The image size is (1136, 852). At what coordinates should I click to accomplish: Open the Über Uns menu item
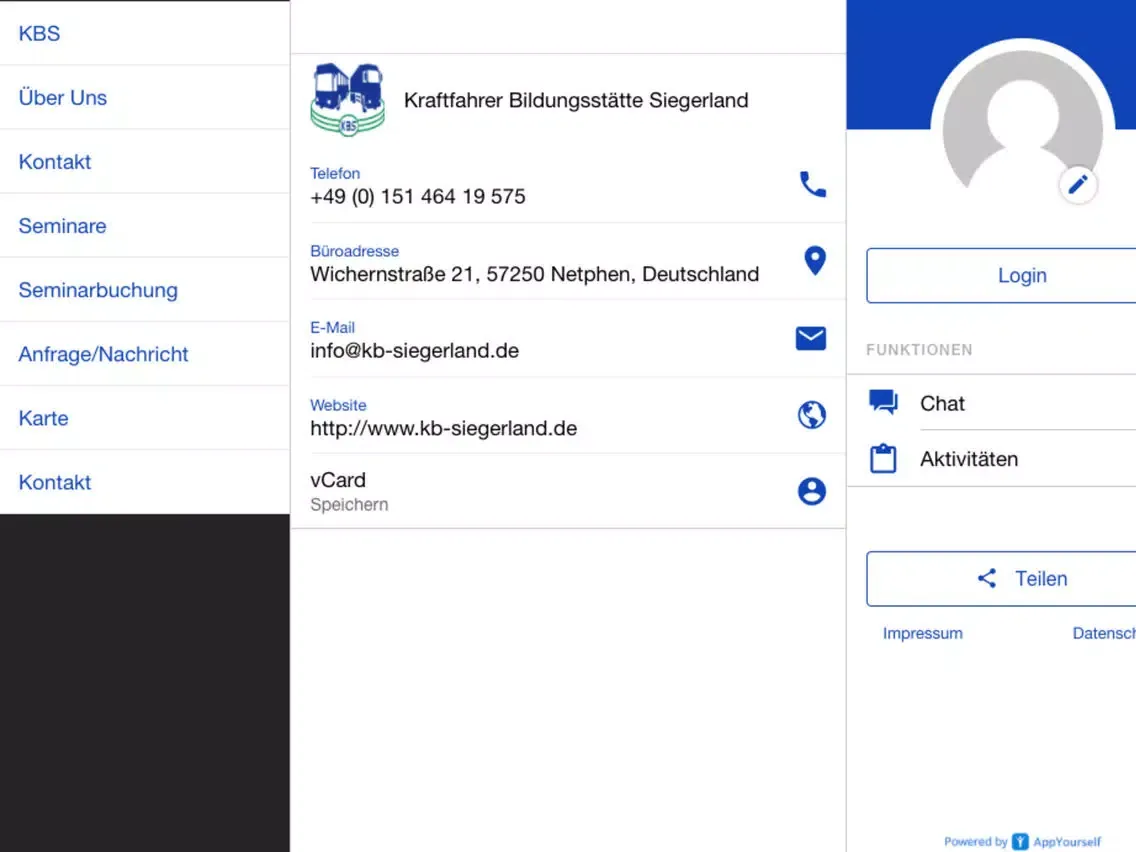(x=63, y=98)
